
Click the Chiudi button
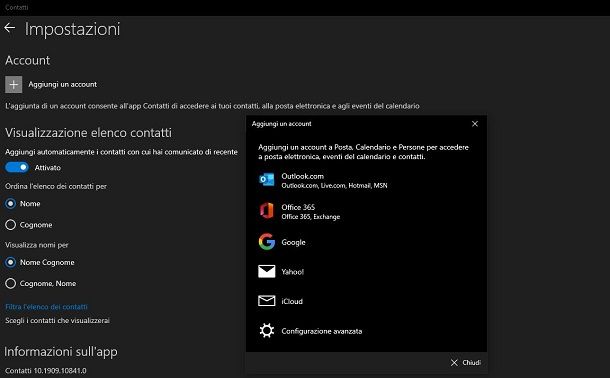(466, 362)
